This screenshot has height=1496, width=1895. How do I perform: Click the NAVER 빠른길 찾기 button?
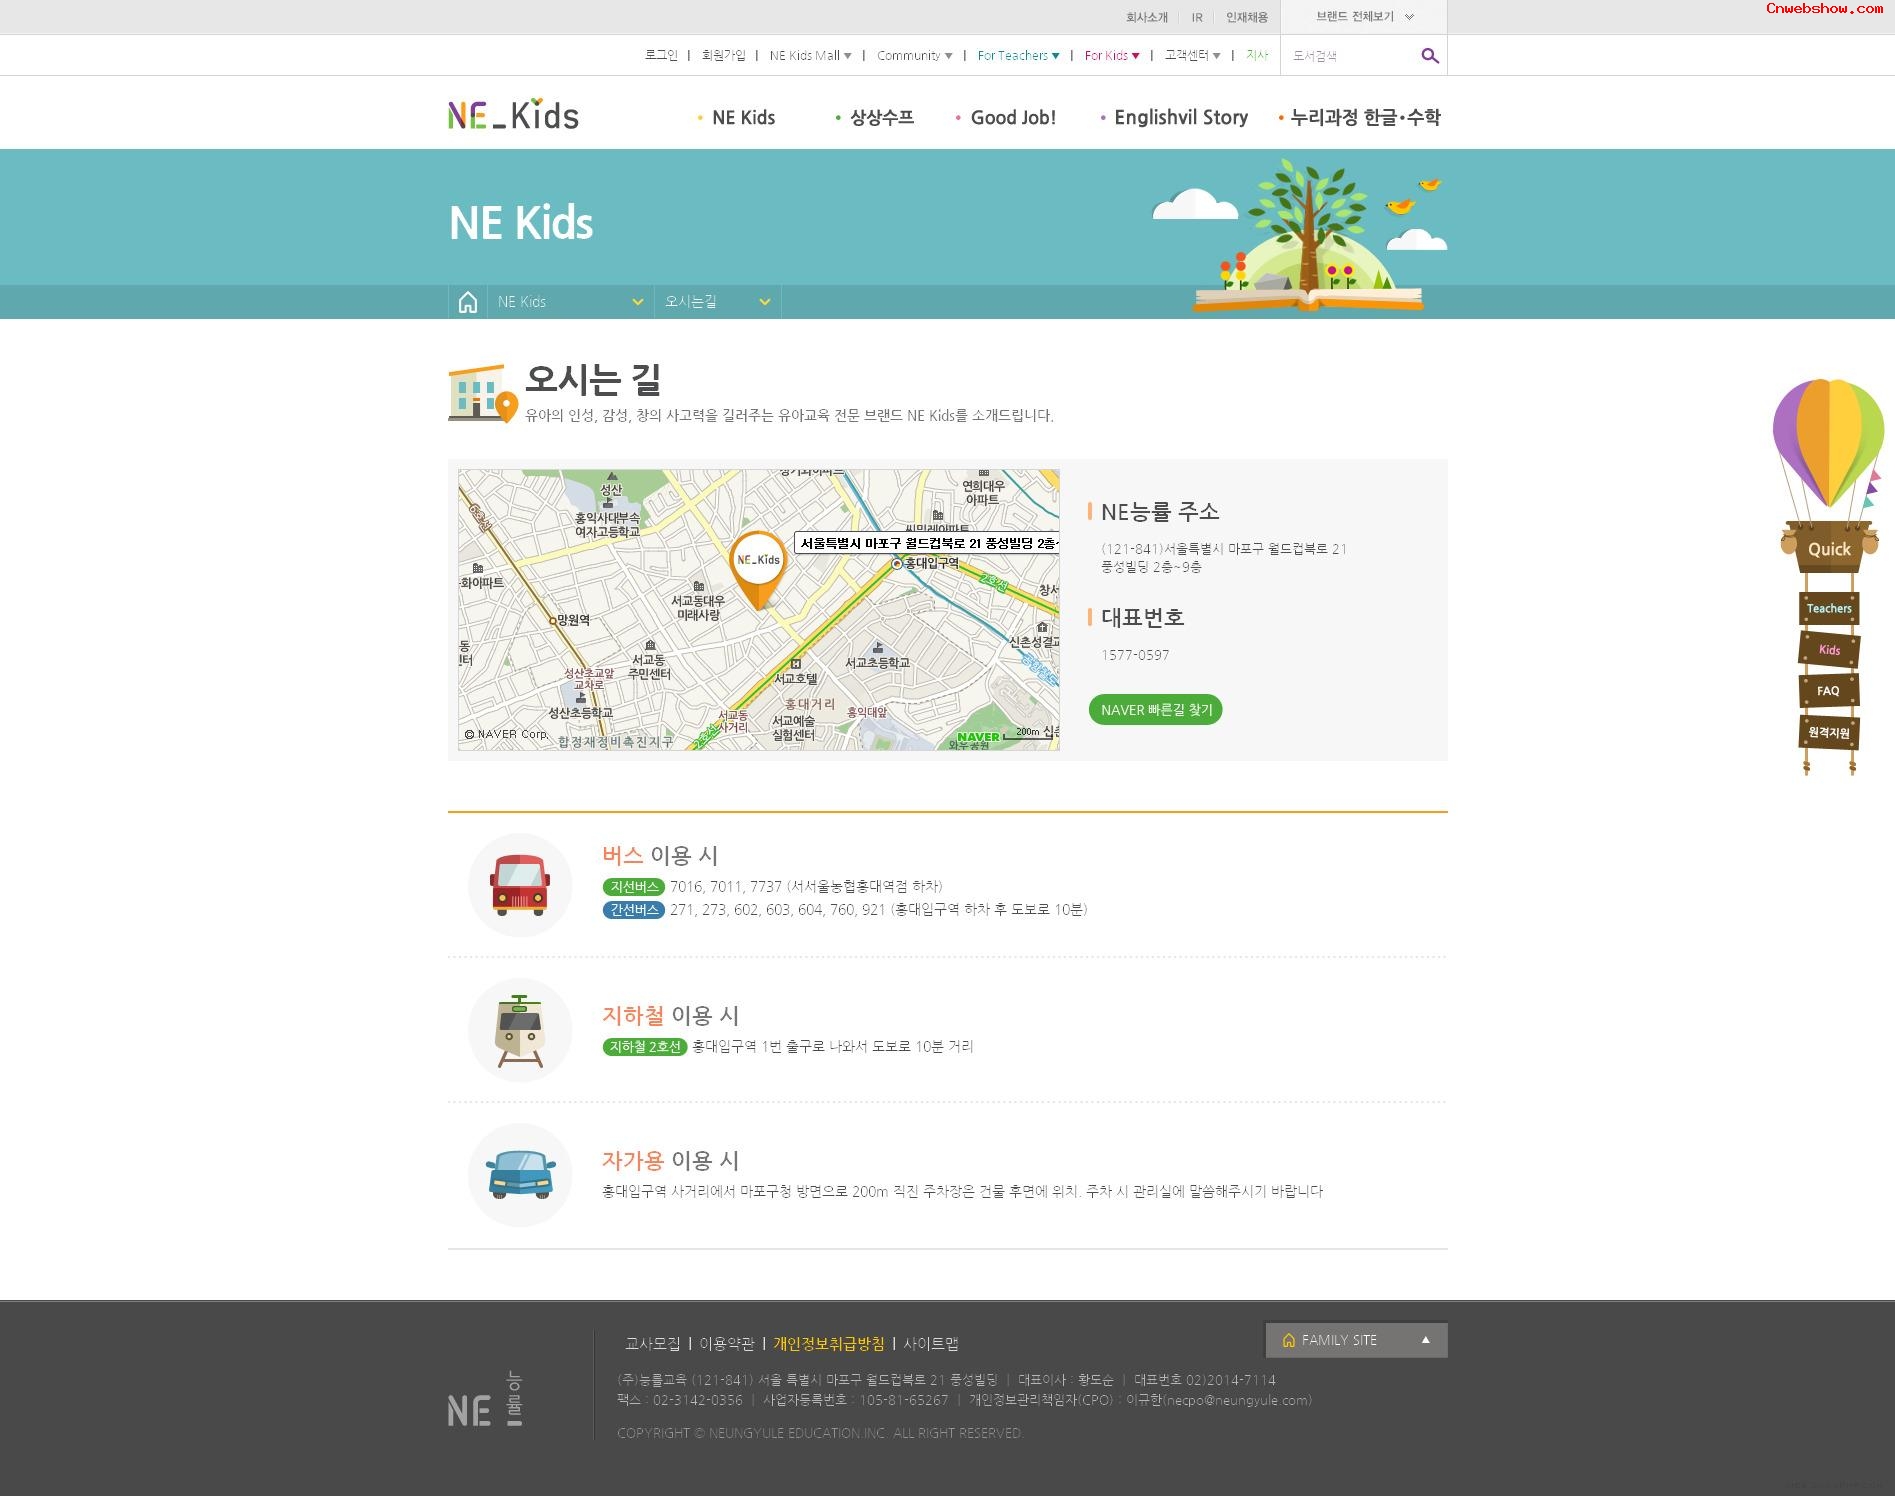pyautogui.click(x=1156, y=710)
